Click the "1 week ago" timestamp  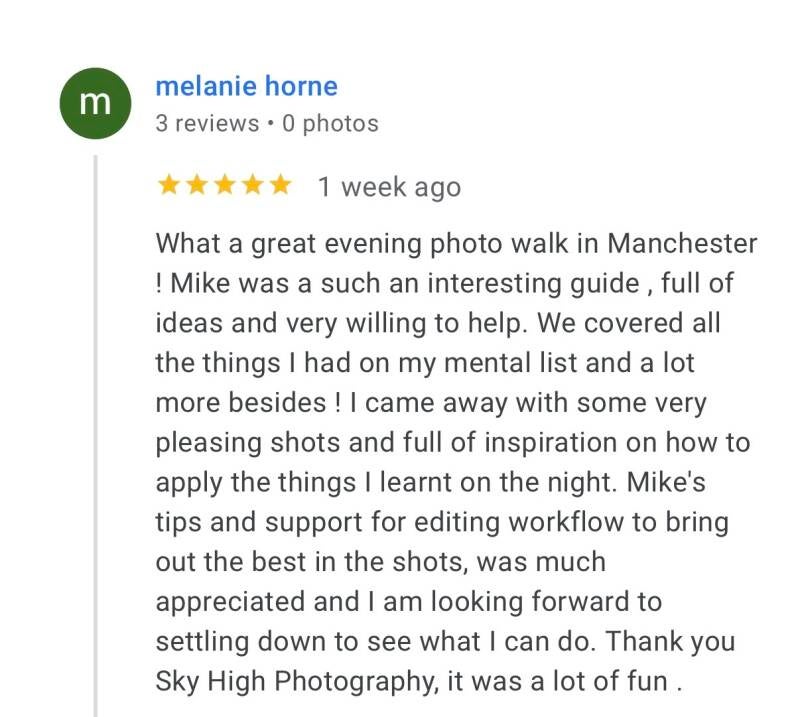(389, 187)
